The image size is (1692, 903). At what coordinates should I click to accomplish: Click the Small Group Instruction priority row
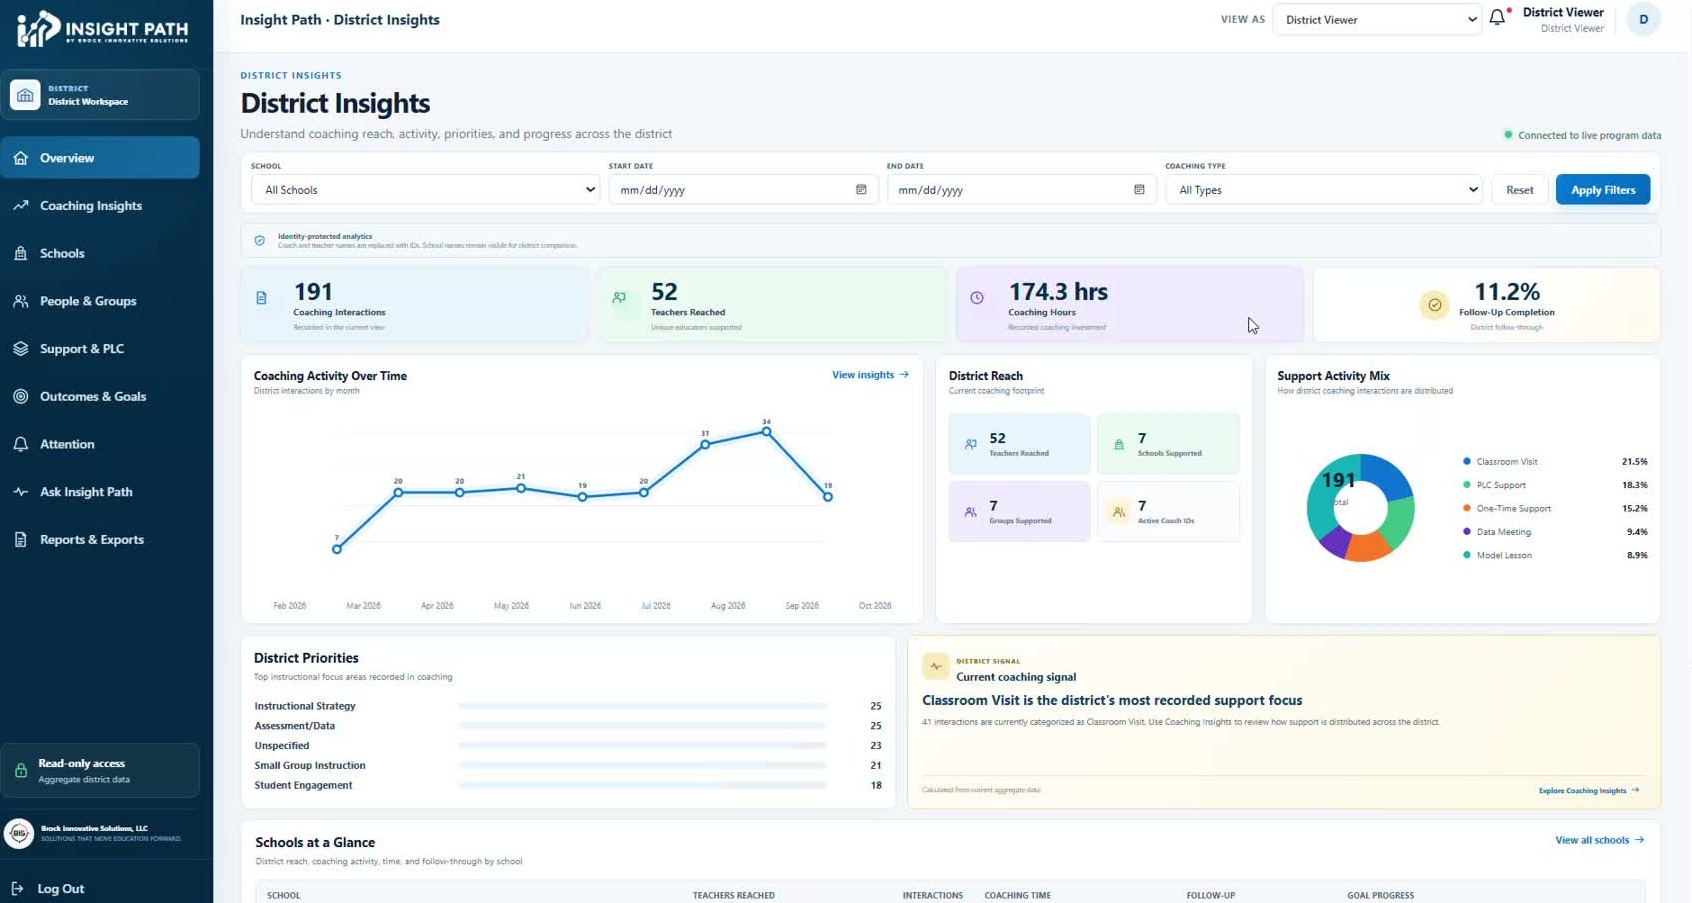coord(568,766)
